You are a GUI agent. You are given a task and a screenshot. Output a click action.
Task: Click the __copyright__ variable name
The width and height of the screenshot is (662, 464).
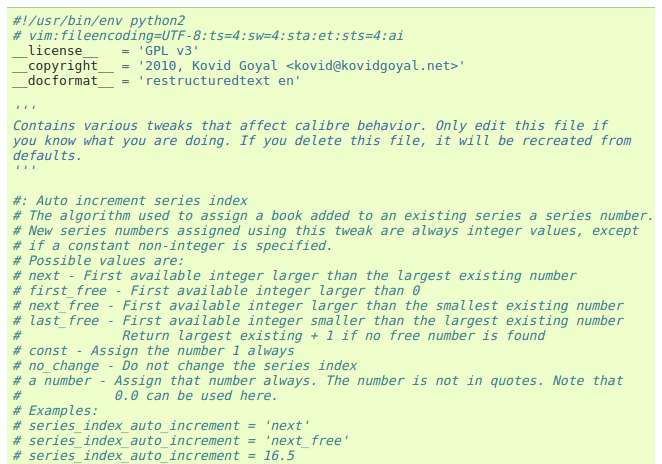(x=55, y=65)
